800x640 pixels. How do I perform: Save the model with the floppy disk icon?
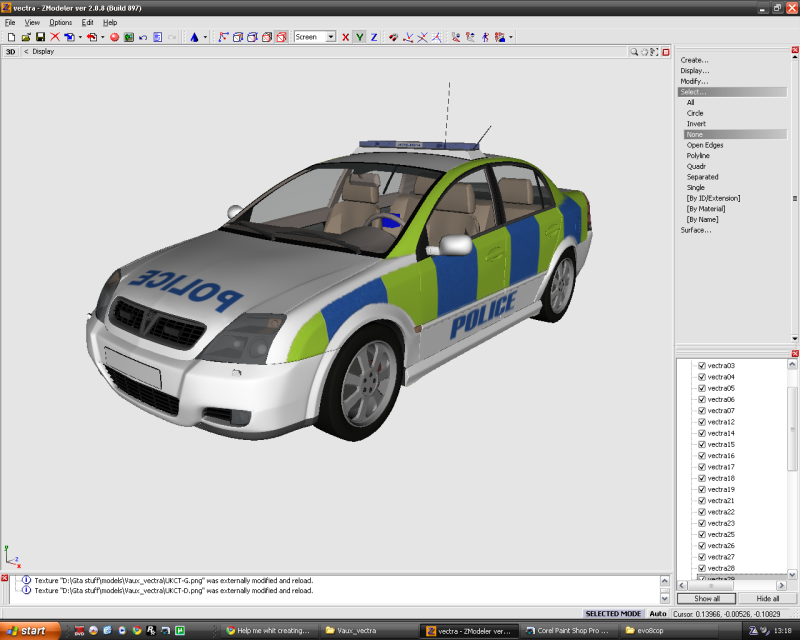pyautogui.click(x=40, y=37)
